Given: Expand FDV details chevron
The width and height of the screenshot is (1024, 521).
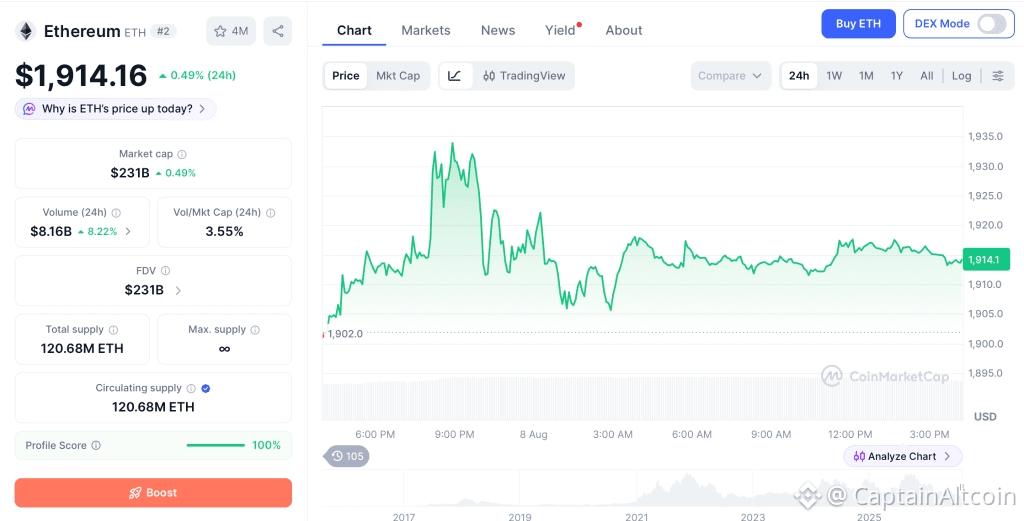Looking at the screenshot, I should pos(178,290).
